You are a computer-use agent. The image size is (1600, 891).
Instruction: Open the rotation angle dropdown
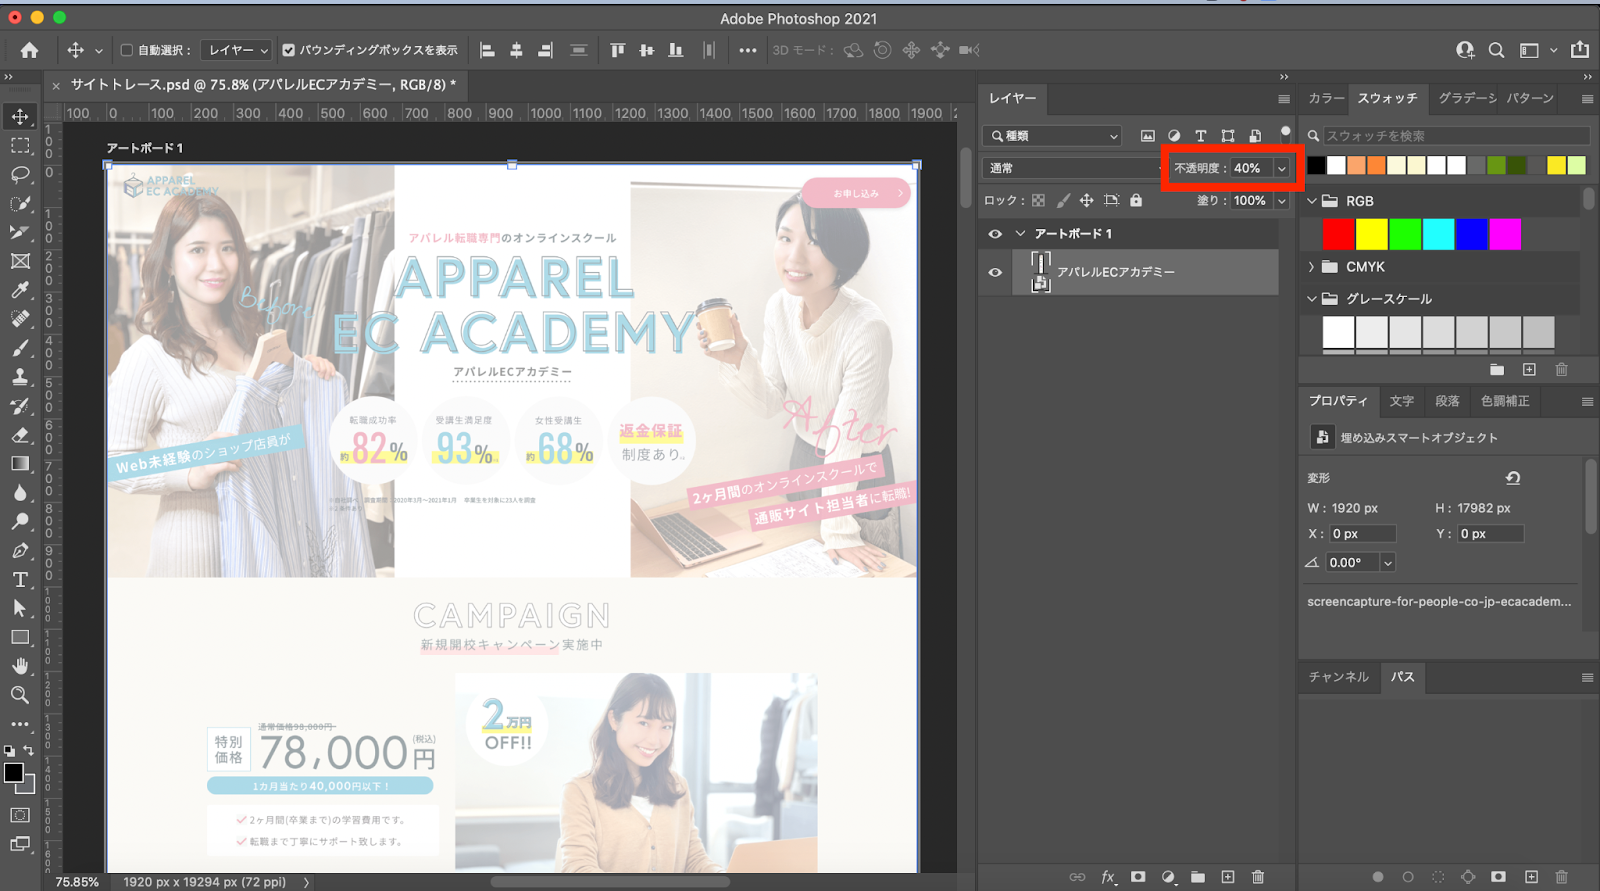(x=1388, y=563)
